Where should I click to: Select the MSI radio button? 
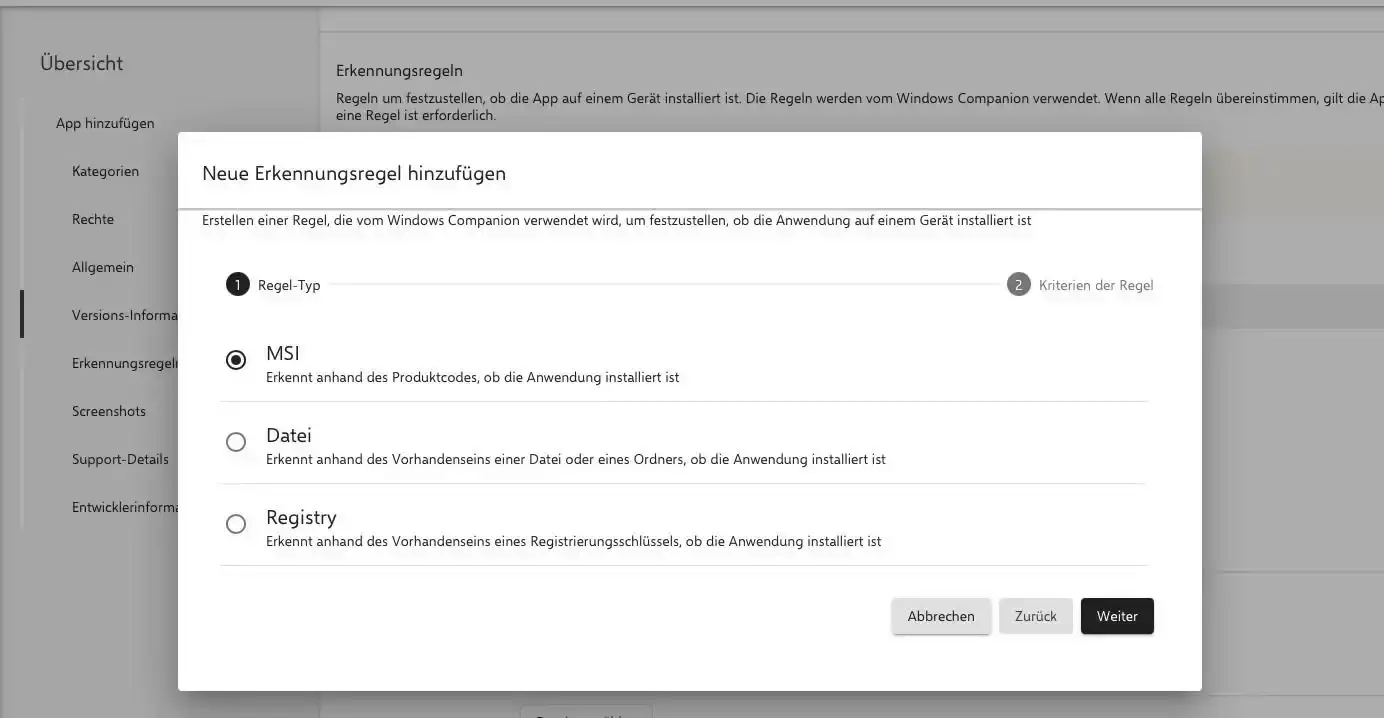pyautogui.click(x=236, y=360)
